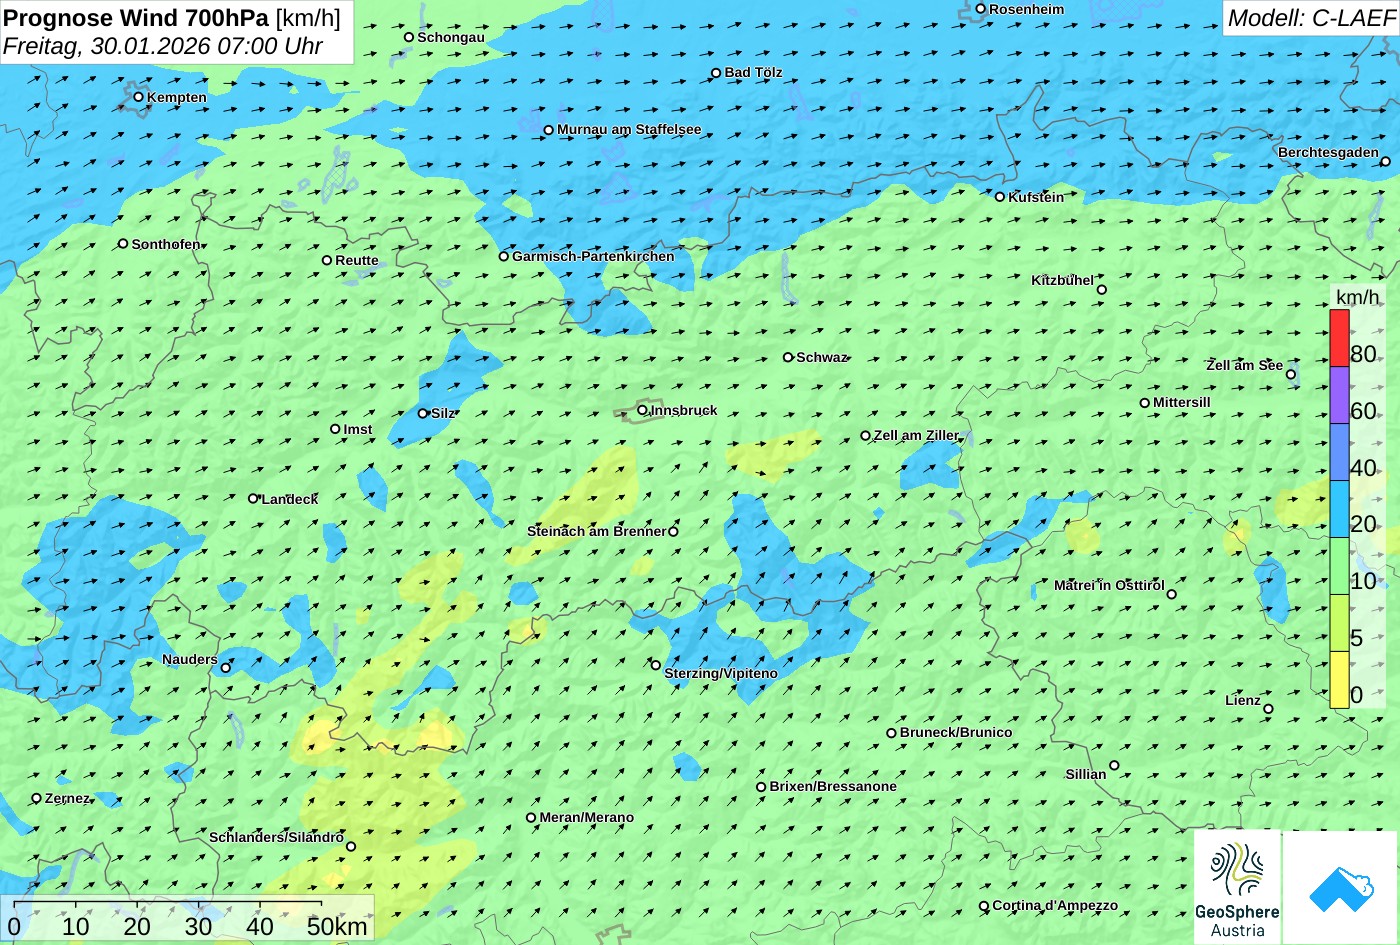
Task: Click the 'Imst' label
Action: (358, 429)
